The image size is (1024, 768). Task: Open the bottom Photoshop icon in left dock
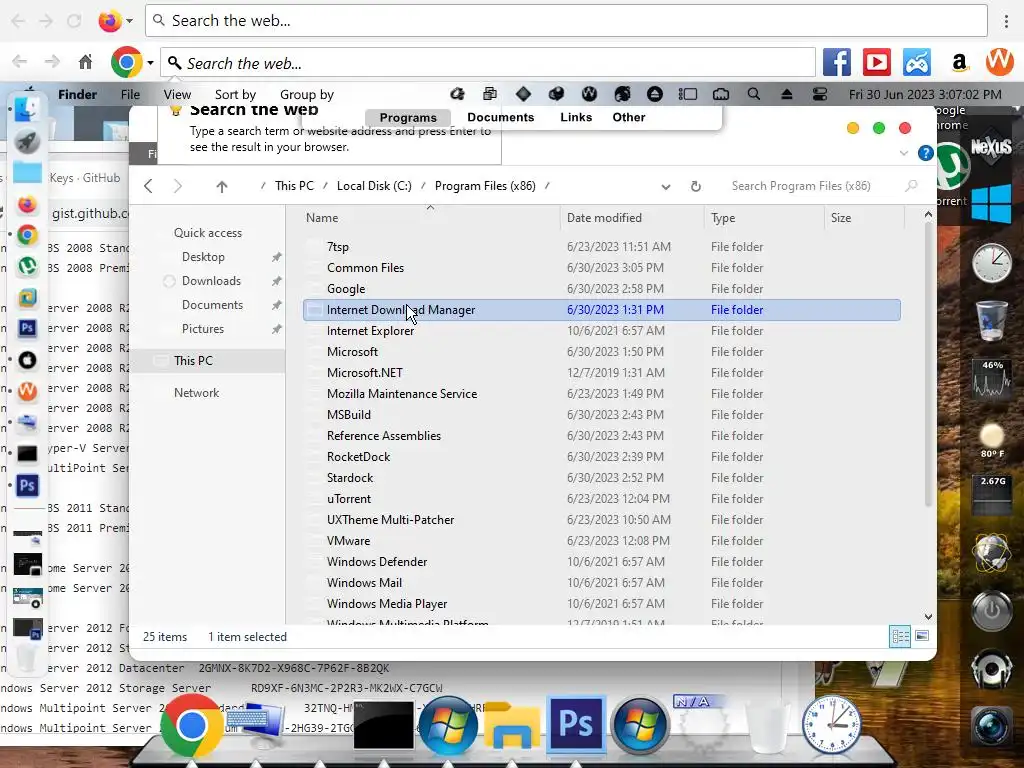tap(27, 486)
